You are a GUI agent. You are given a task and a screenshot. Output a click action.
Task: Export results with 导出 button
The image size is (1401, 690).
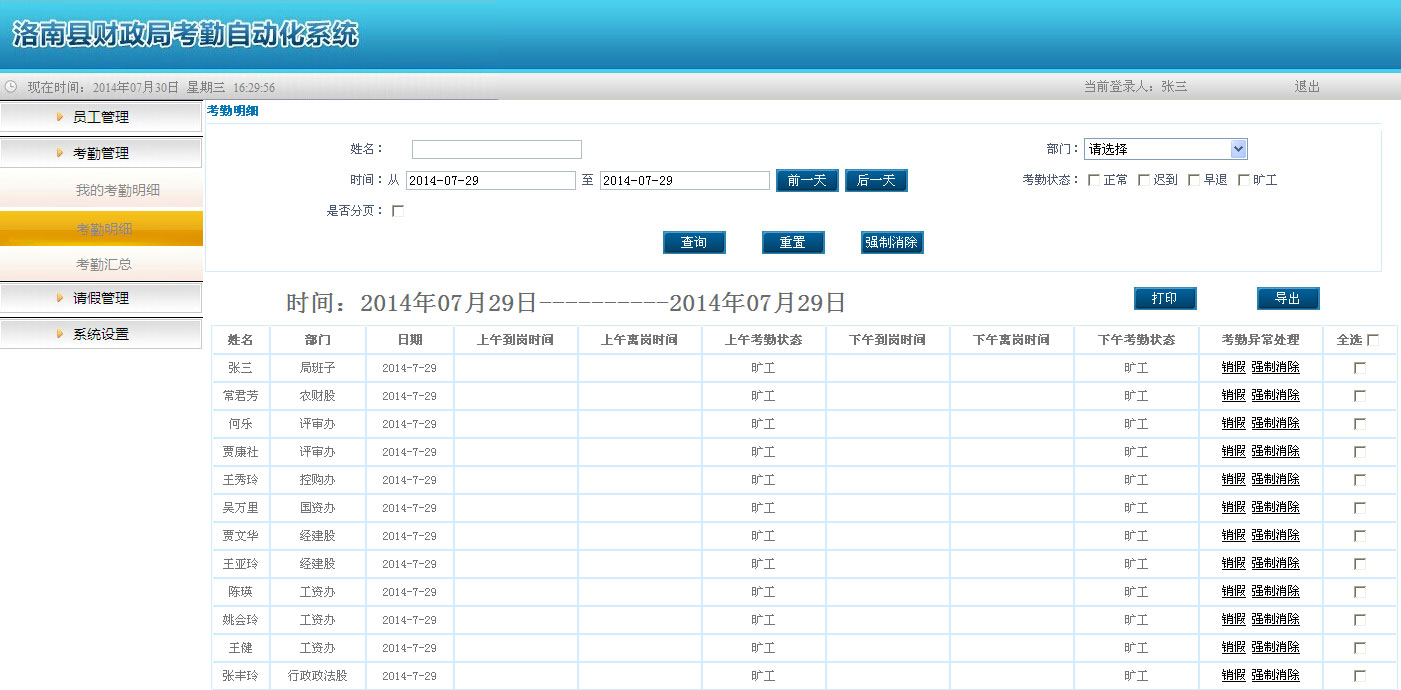pos(1288,299)
